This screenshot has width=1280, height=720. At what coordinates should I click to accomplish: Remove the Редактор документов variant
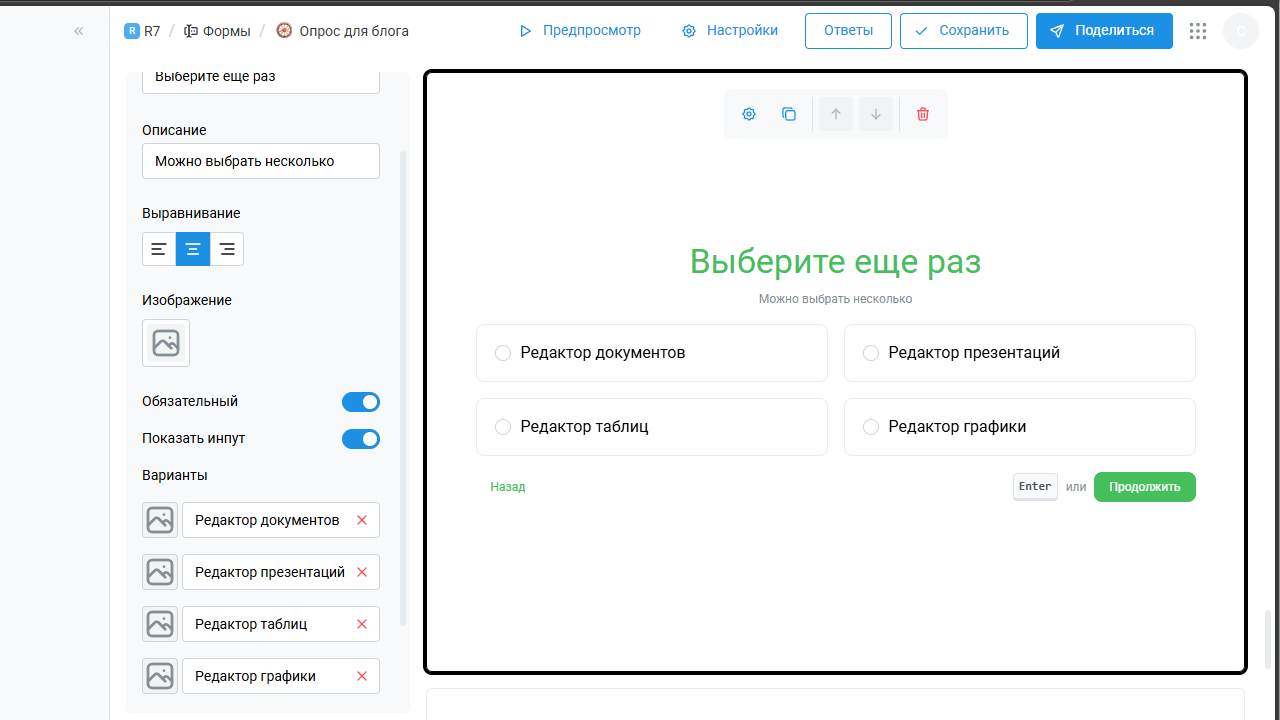362,520
